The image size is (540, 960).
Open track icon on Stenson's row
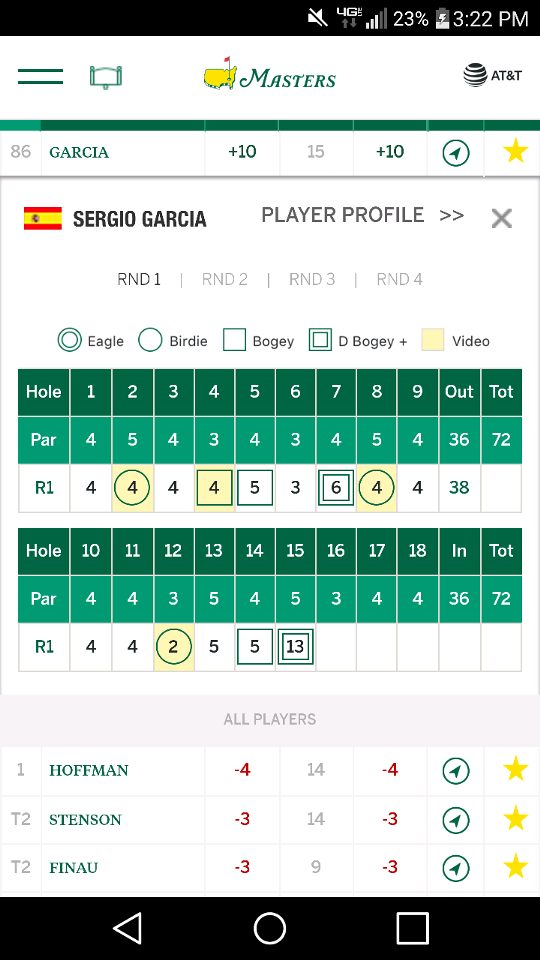[456, 820]
